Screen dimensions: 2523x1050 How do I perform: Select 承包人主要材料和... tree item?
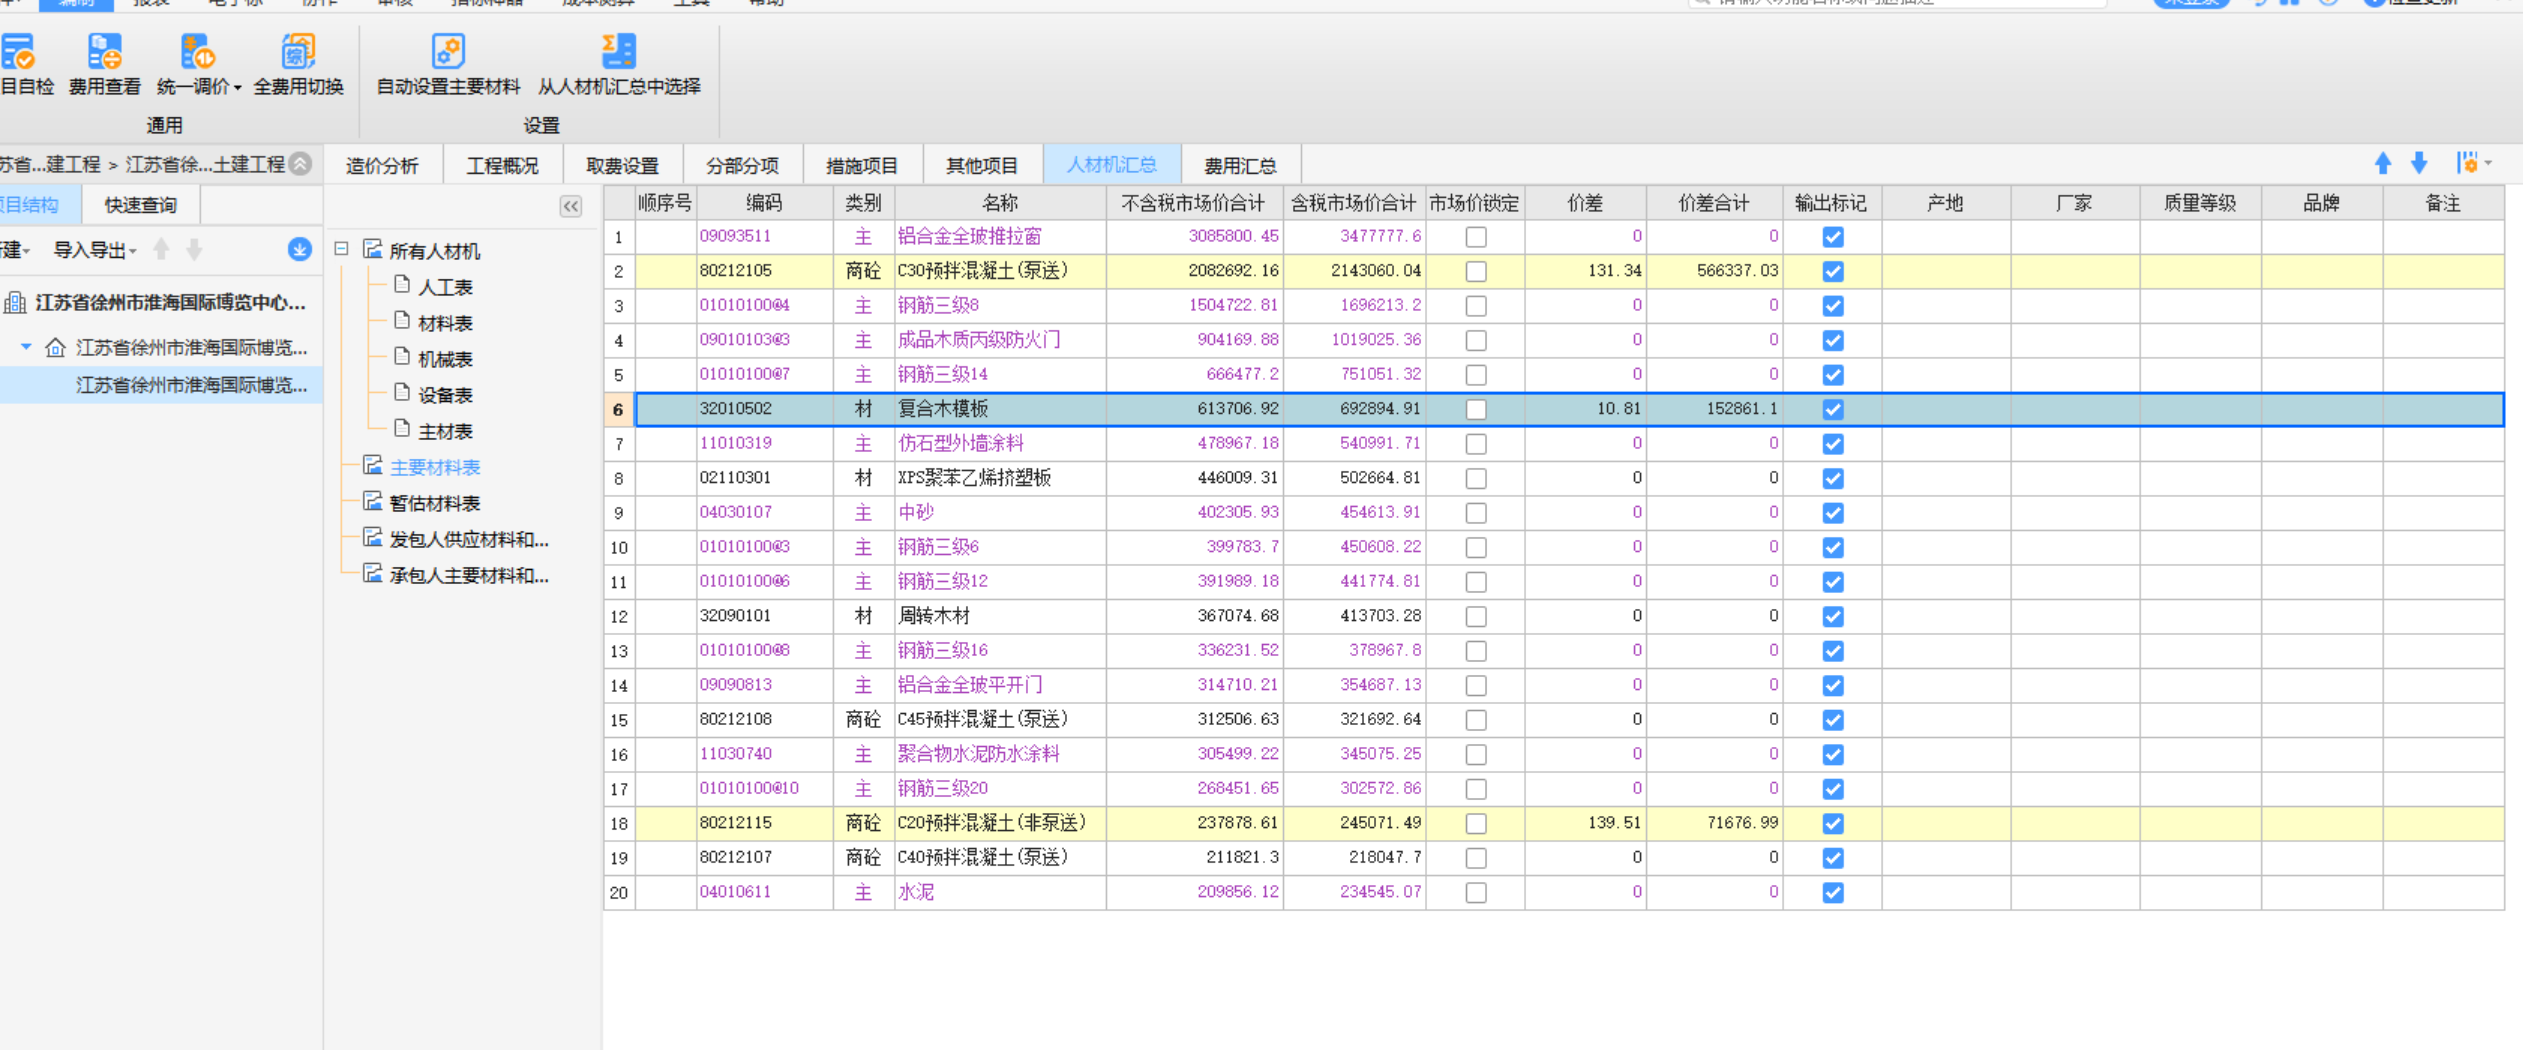coord(469,575)
